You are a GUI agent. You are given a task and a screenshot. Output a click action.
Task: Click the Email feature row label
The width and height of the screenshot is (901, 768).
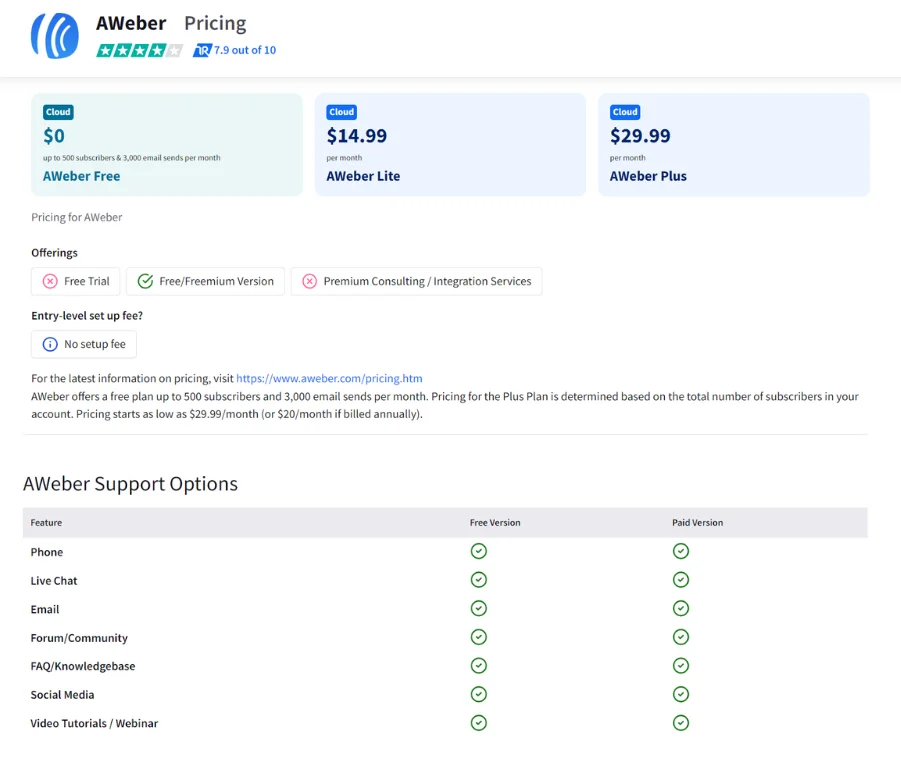(x=45, y=609)
